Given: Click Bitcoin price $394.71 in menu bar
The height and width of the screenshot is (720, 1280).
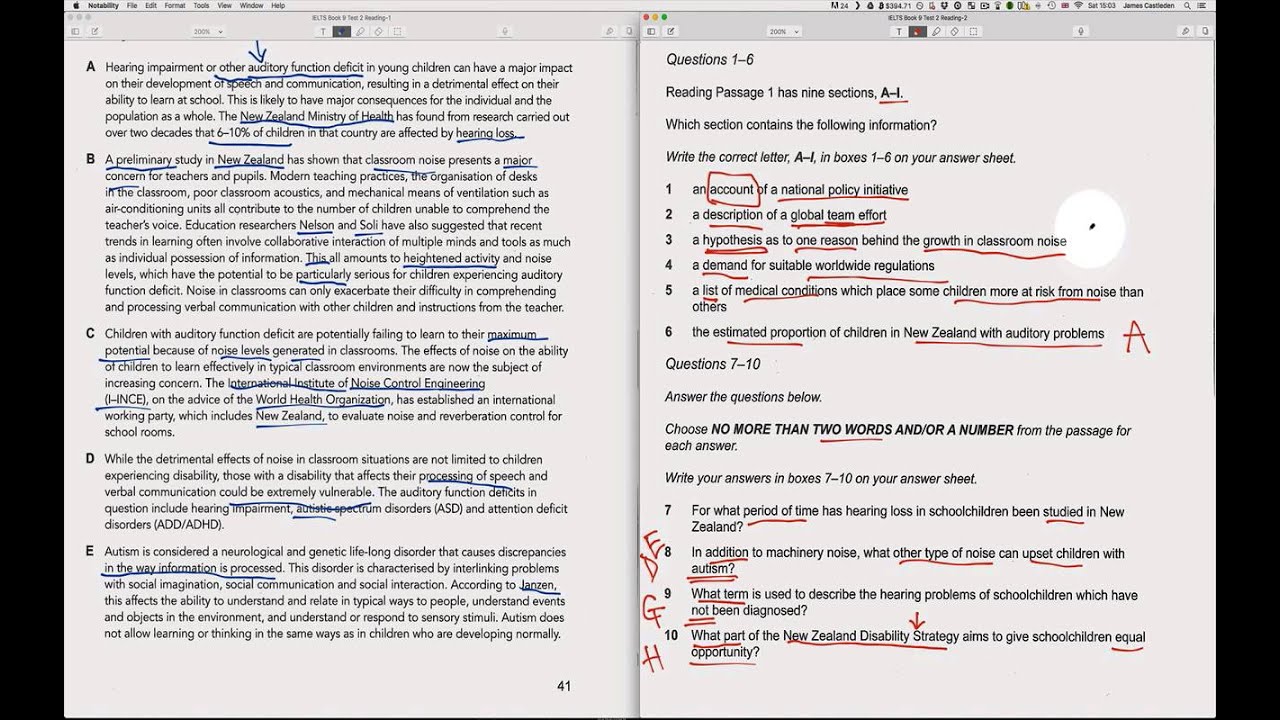Looking at the screenshot, I should tap(895, 6).
